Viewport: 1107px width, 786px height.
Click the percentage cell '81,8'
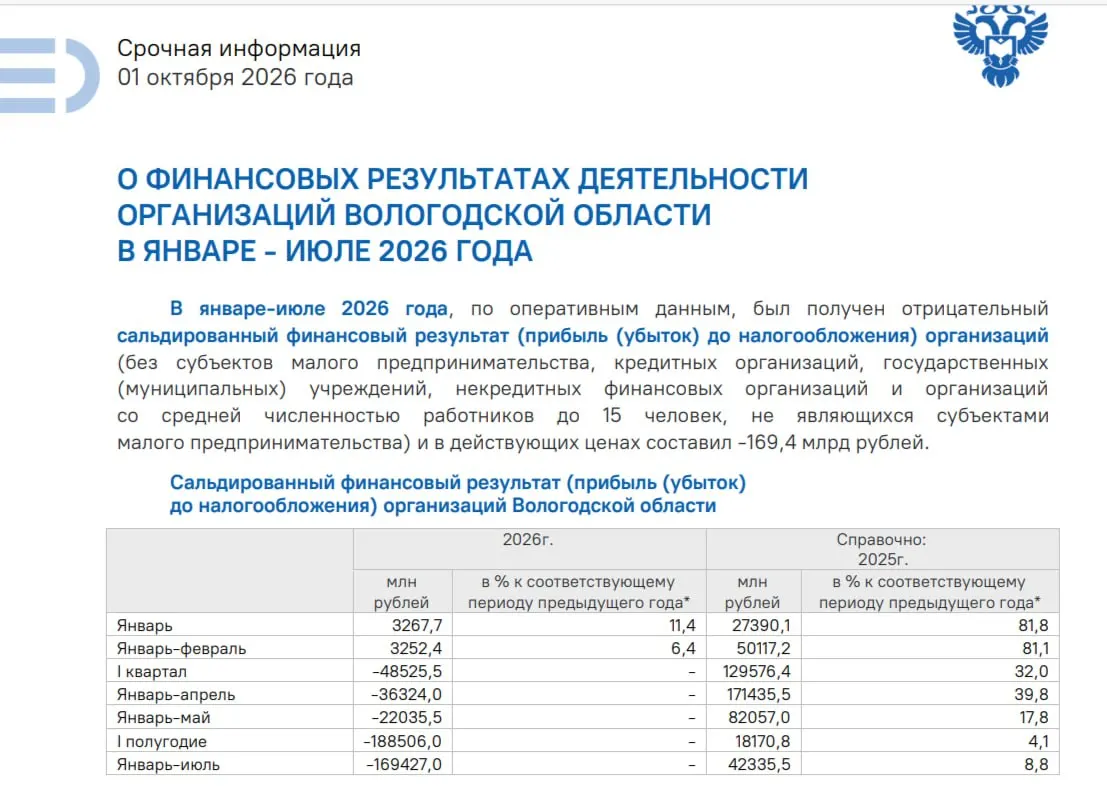point(1034,626)
